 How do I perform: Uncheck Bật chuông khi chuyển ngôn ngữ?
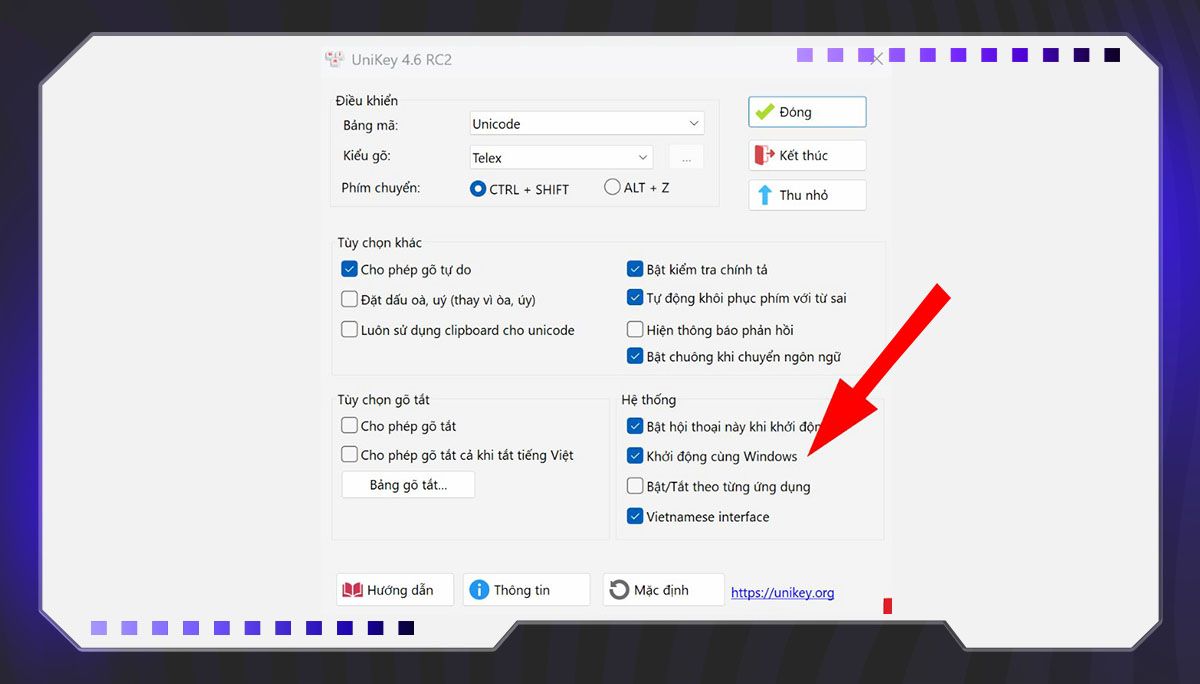pos(635,356)
